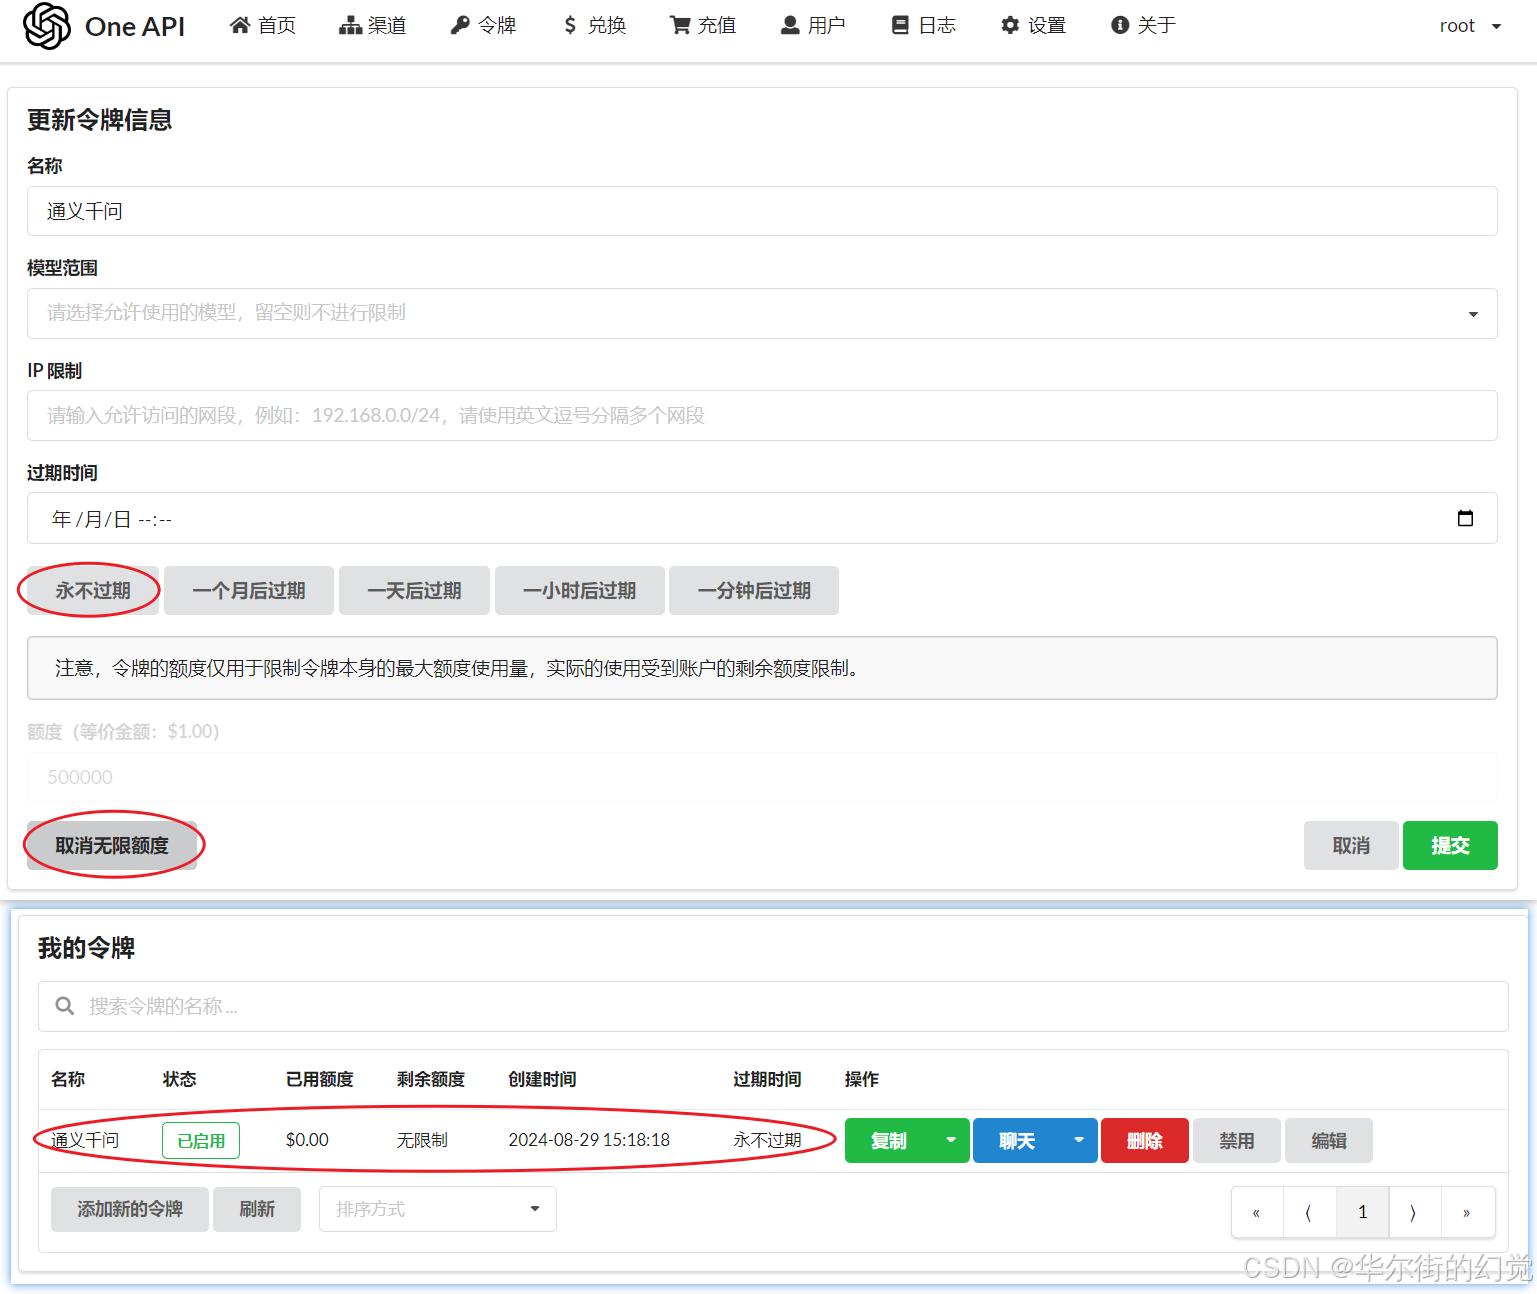Click the One API logo icon
Viewport: 1537px width, 1294px height.
47,26
